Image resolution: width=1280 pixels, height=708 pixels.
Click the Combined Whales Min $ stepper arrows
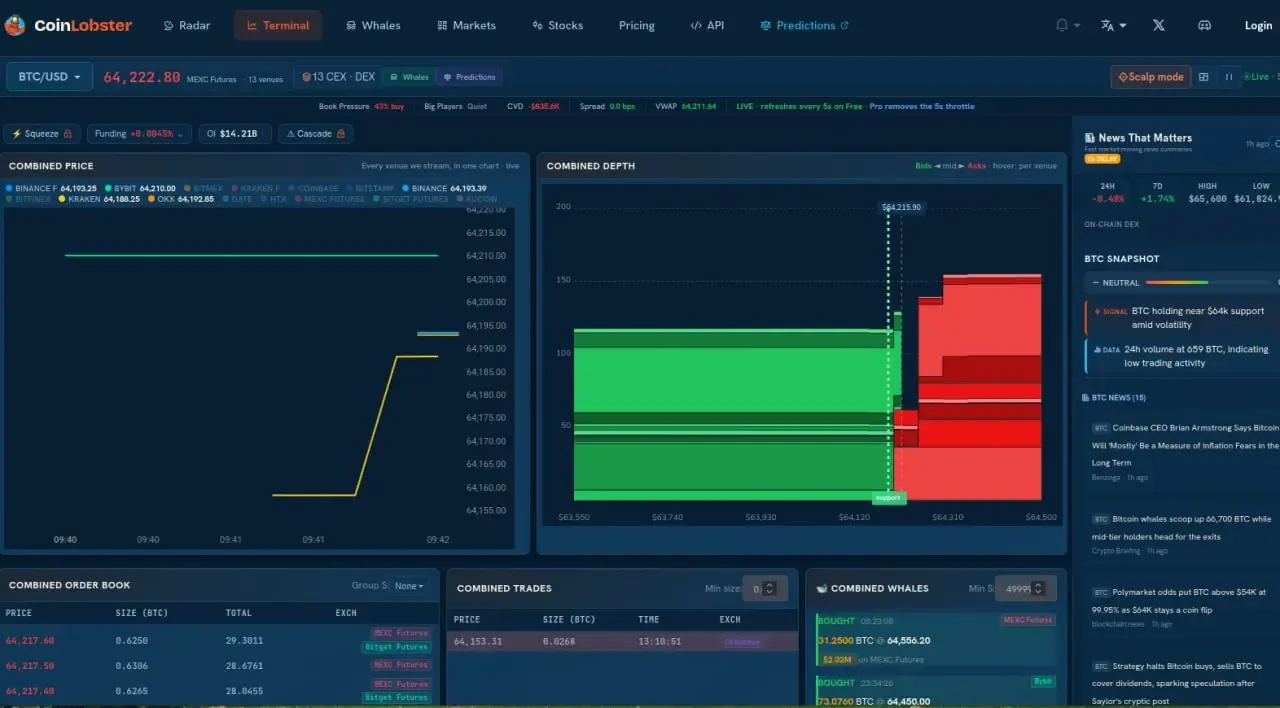pyautogui.click(x=1038, y=589)
